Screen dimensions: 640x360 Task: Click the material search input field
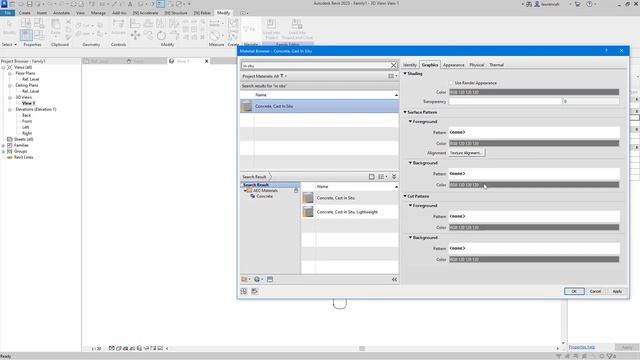[x=316, y=65]
